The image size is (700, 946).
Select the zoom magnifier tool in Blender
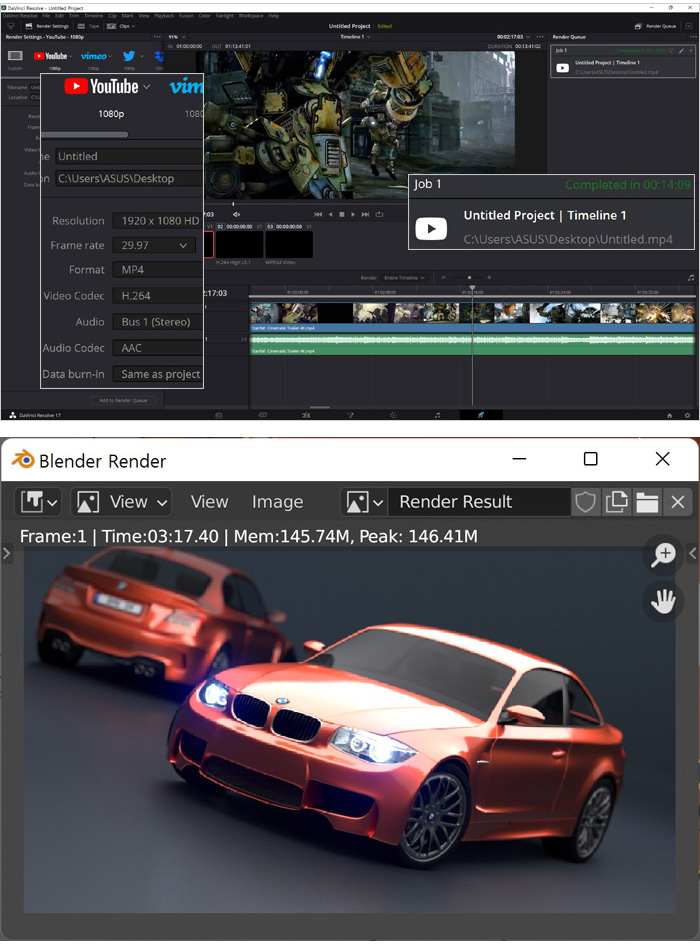663,554
